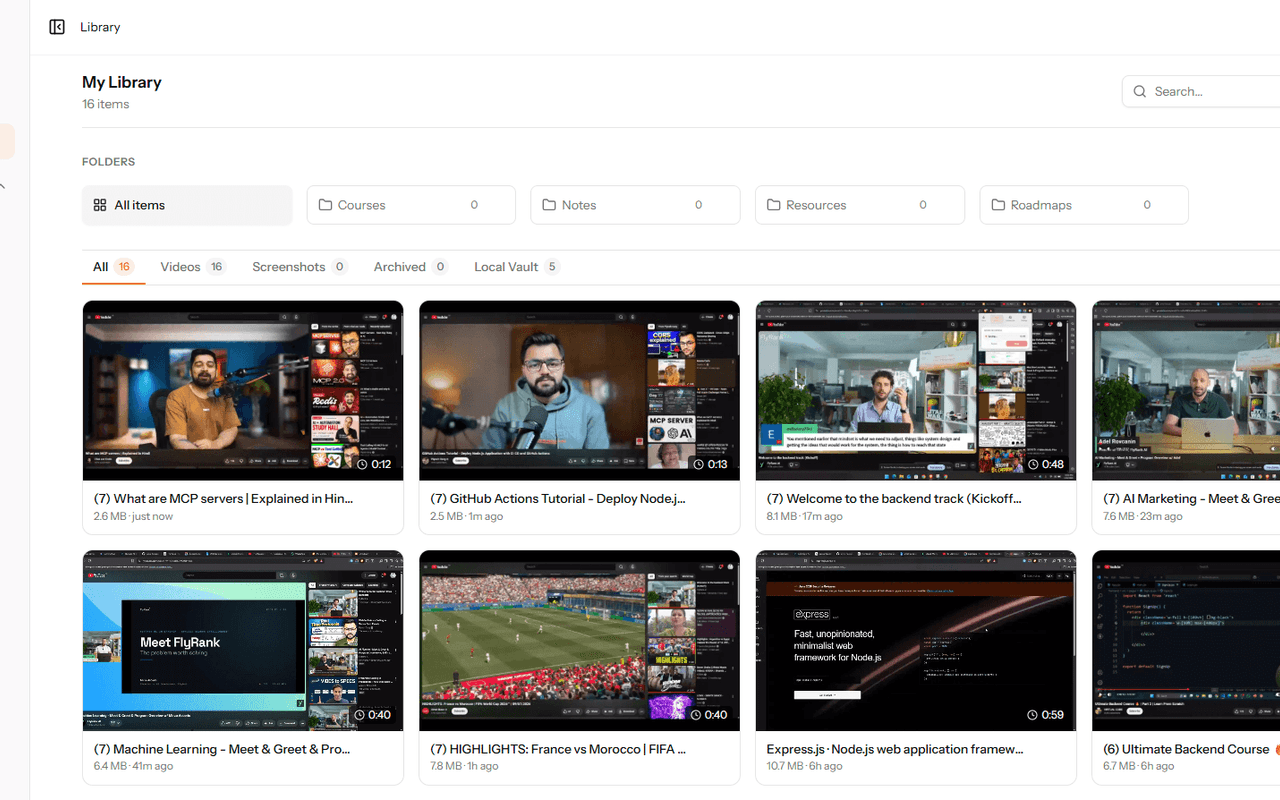The width and height of the screenshot is (1280, 800).
Task: Click the "6.7 MB · 6h ago" file details
Action: click(1138, 766)
